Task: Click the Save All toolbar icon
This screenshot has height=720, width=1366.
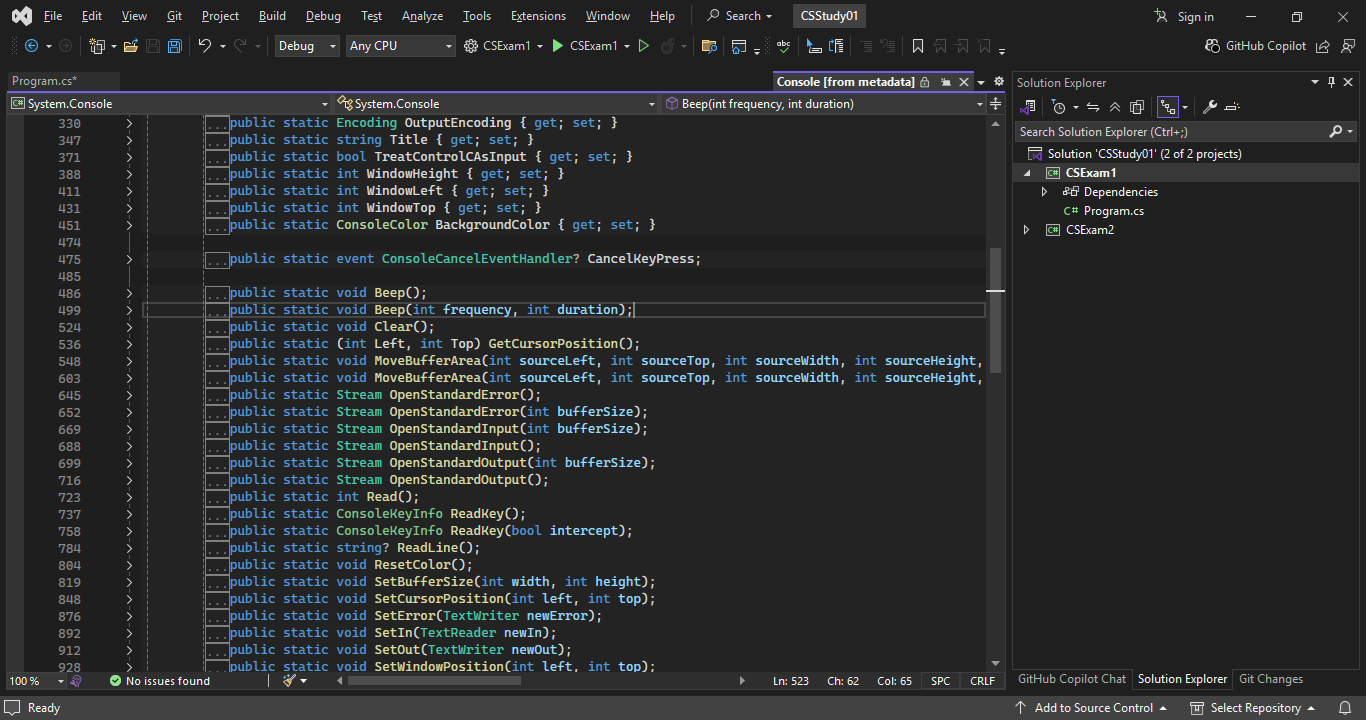Action: (174, 46)
